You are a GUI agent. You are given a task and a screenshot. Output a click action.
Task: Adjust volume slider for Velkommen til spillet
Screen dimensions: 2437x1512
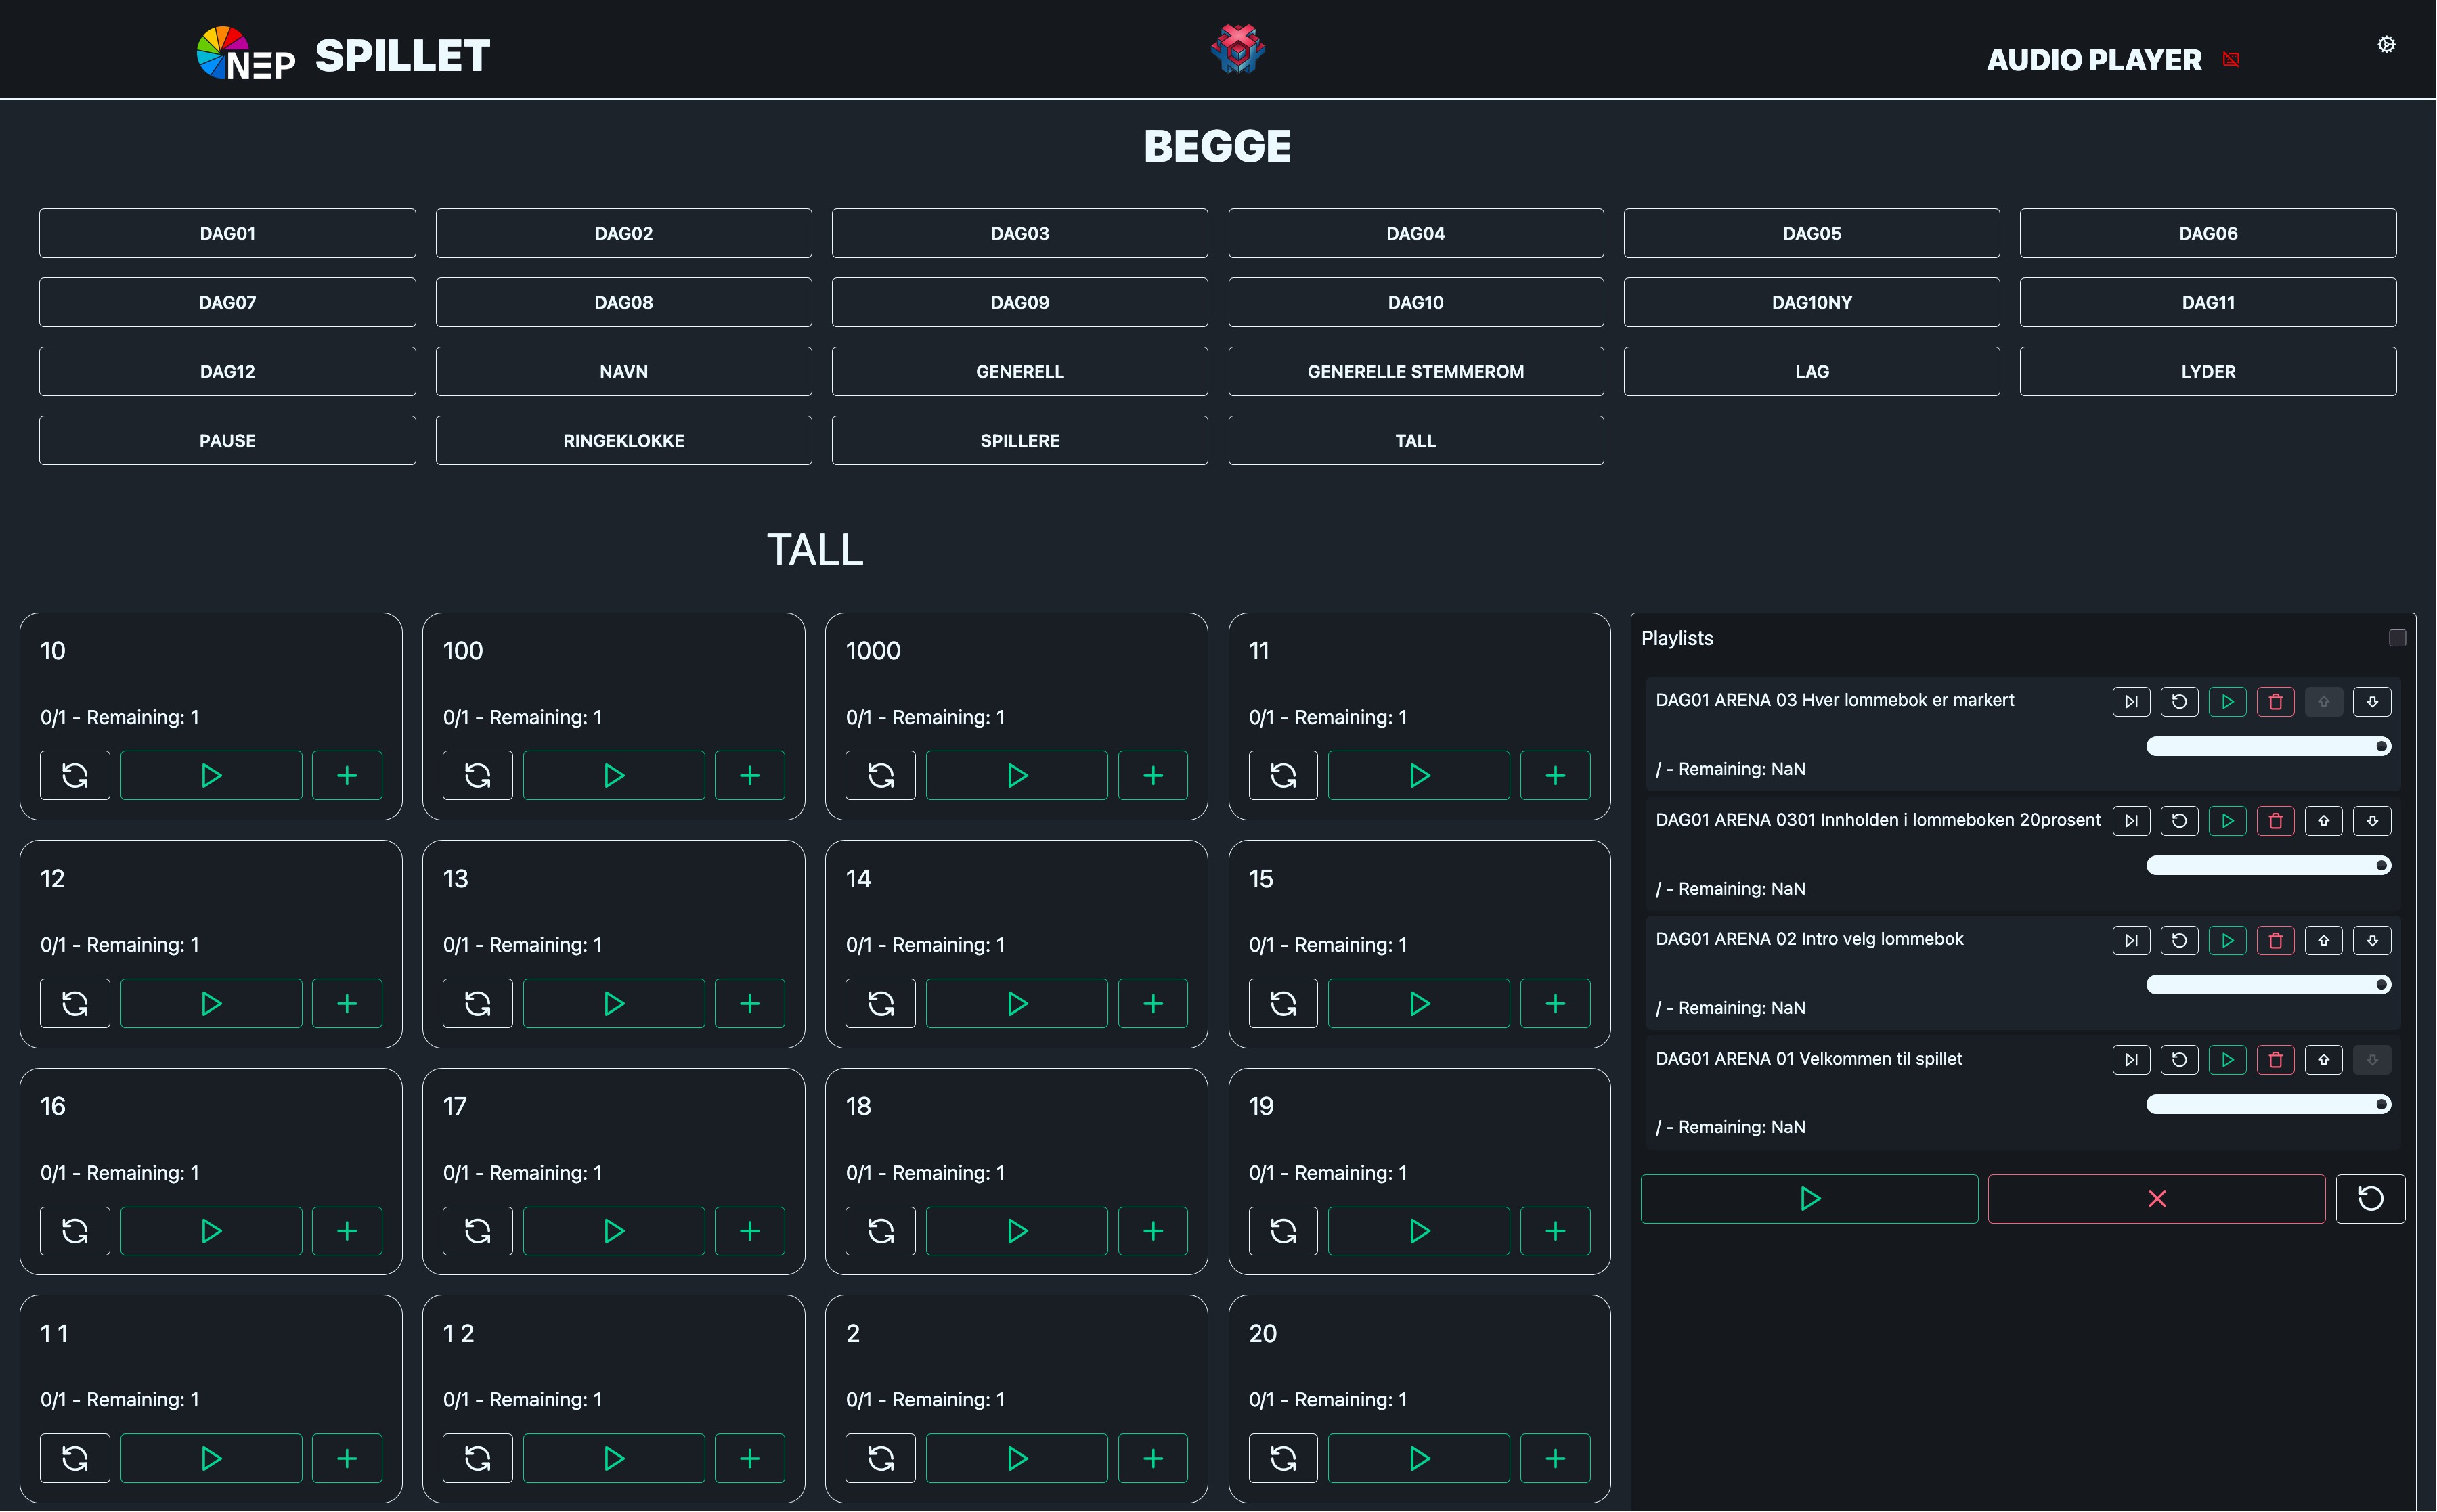click(2268, 1104)
